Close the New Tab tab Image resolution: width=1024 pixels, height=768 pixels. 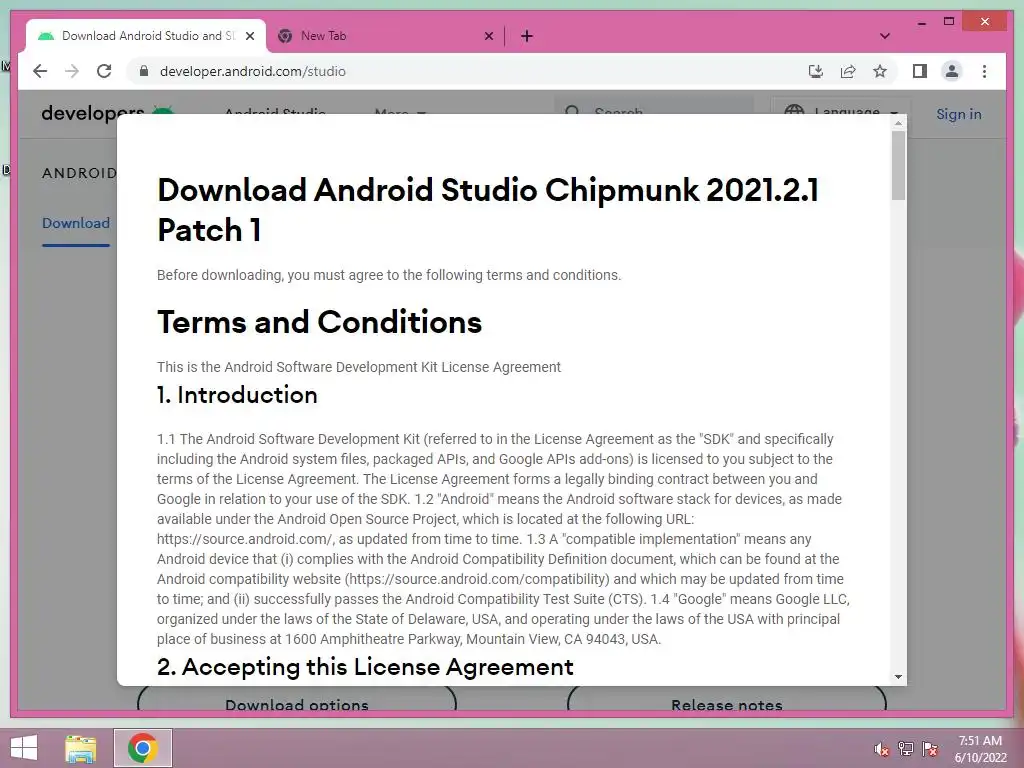[488, 36]
